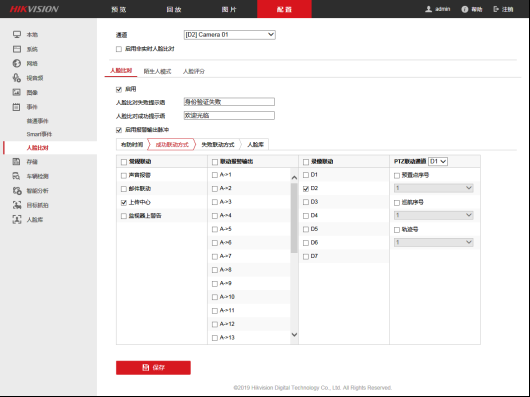530x397 pixels.
Task: Open the 图像 (Image) picture icon in sidebar
Action: click(x=17, y=92)
